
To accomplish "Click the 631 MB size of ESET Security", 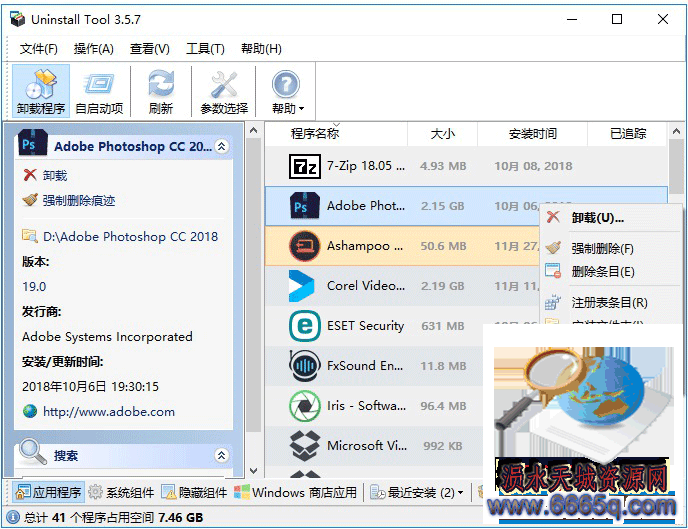I will click(443, 326).
